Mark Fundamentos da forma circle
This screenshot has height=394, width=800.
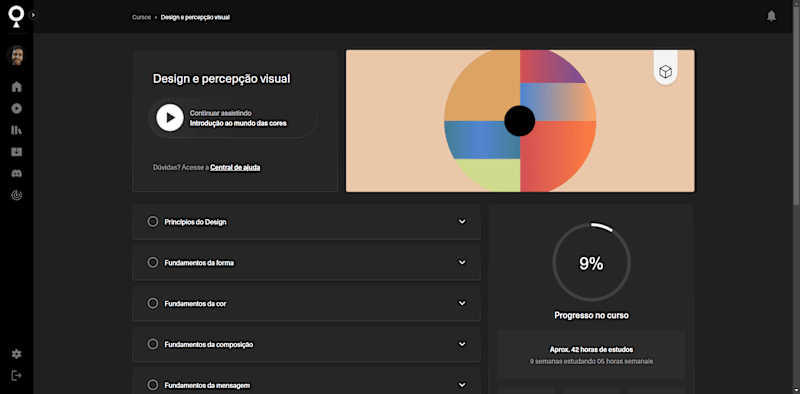(153, 262)
